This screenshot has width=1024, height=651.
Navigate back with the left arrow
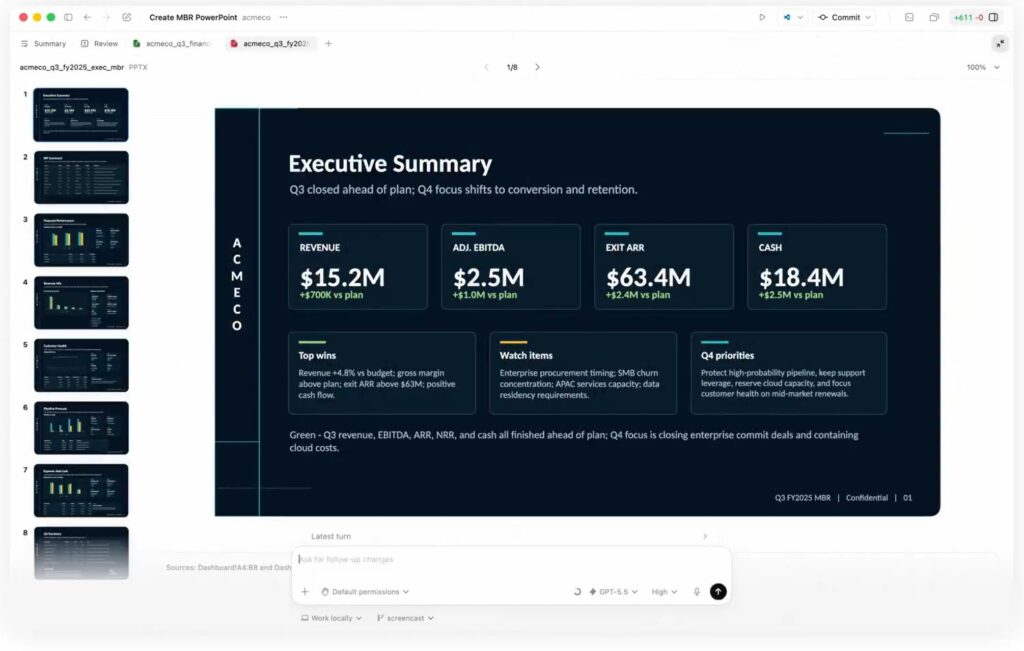point(87,17)
